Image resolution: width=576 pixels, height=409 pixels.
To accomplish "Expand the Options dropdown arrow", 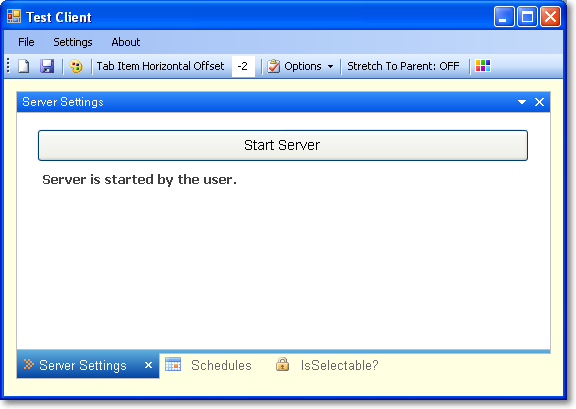I will click(330, 67).
